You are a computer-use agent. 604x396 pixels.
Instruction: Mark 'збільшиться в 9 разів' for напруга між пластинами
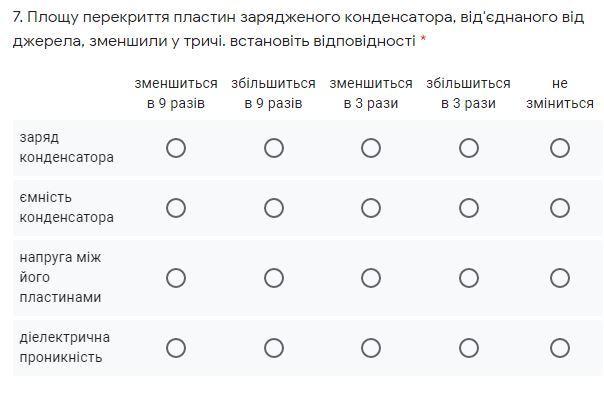274,278
